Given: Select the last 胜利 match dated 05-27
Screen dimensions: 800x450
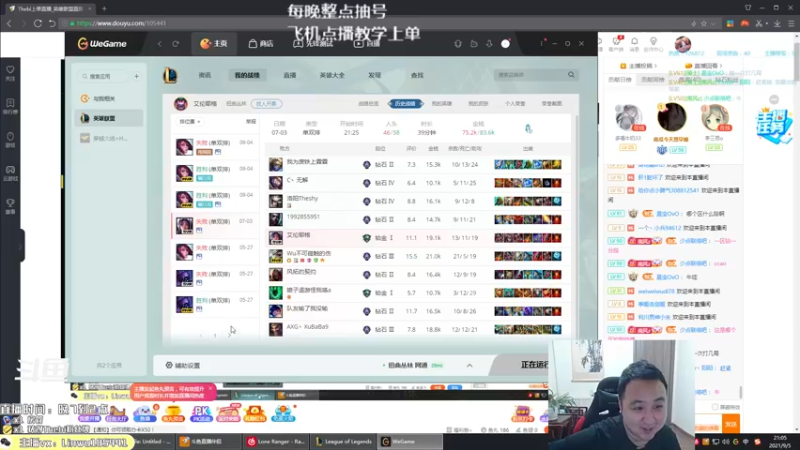Looking at the screenshot, I should (x=214, y=304).
